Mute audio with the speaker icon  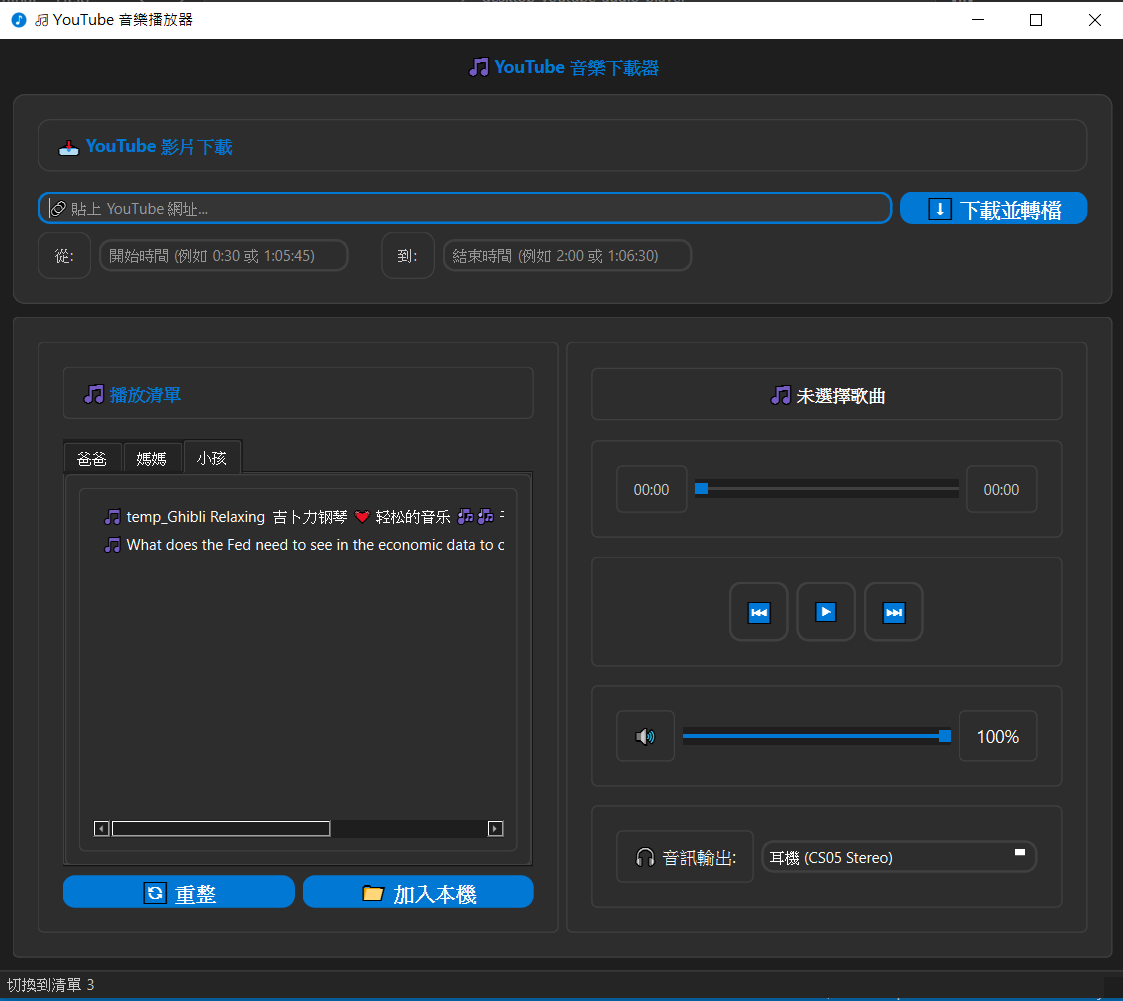click(x=645, y=737)
